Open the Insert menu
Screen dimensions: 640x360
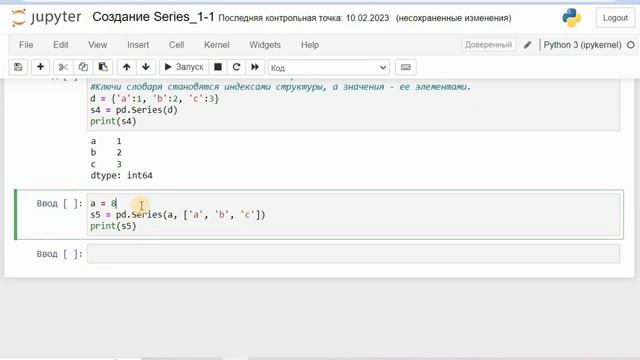[x=138, y=45]
